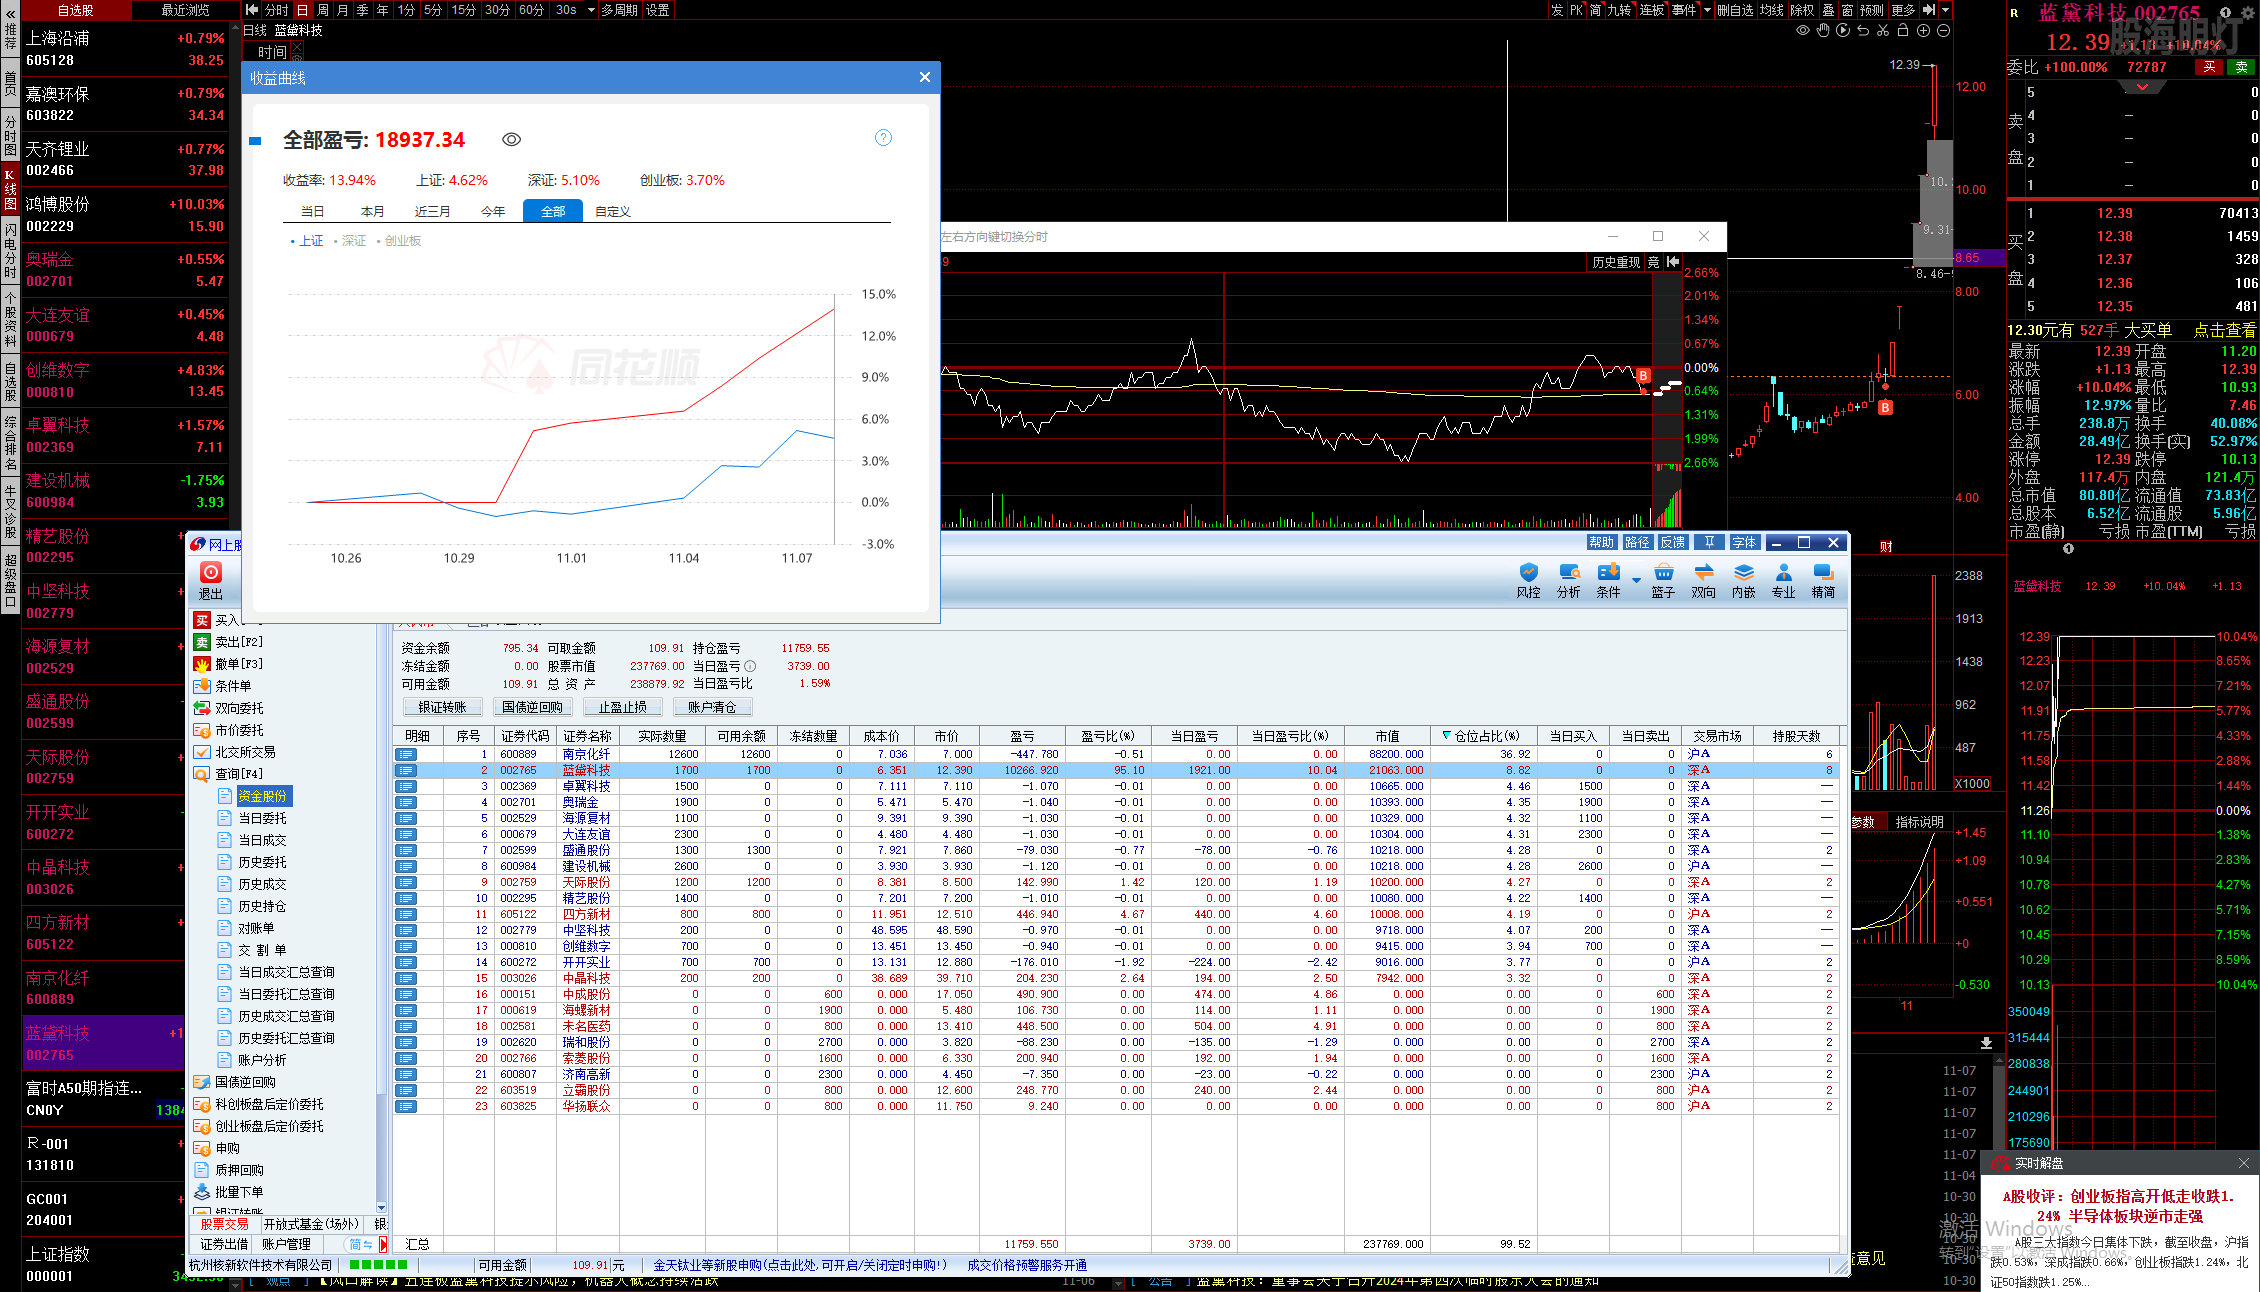The width and height of the screenshot is (2260, 1292).
Task: Toggle the 简 simplified/traditional switch
Action: coord(360,1244)
